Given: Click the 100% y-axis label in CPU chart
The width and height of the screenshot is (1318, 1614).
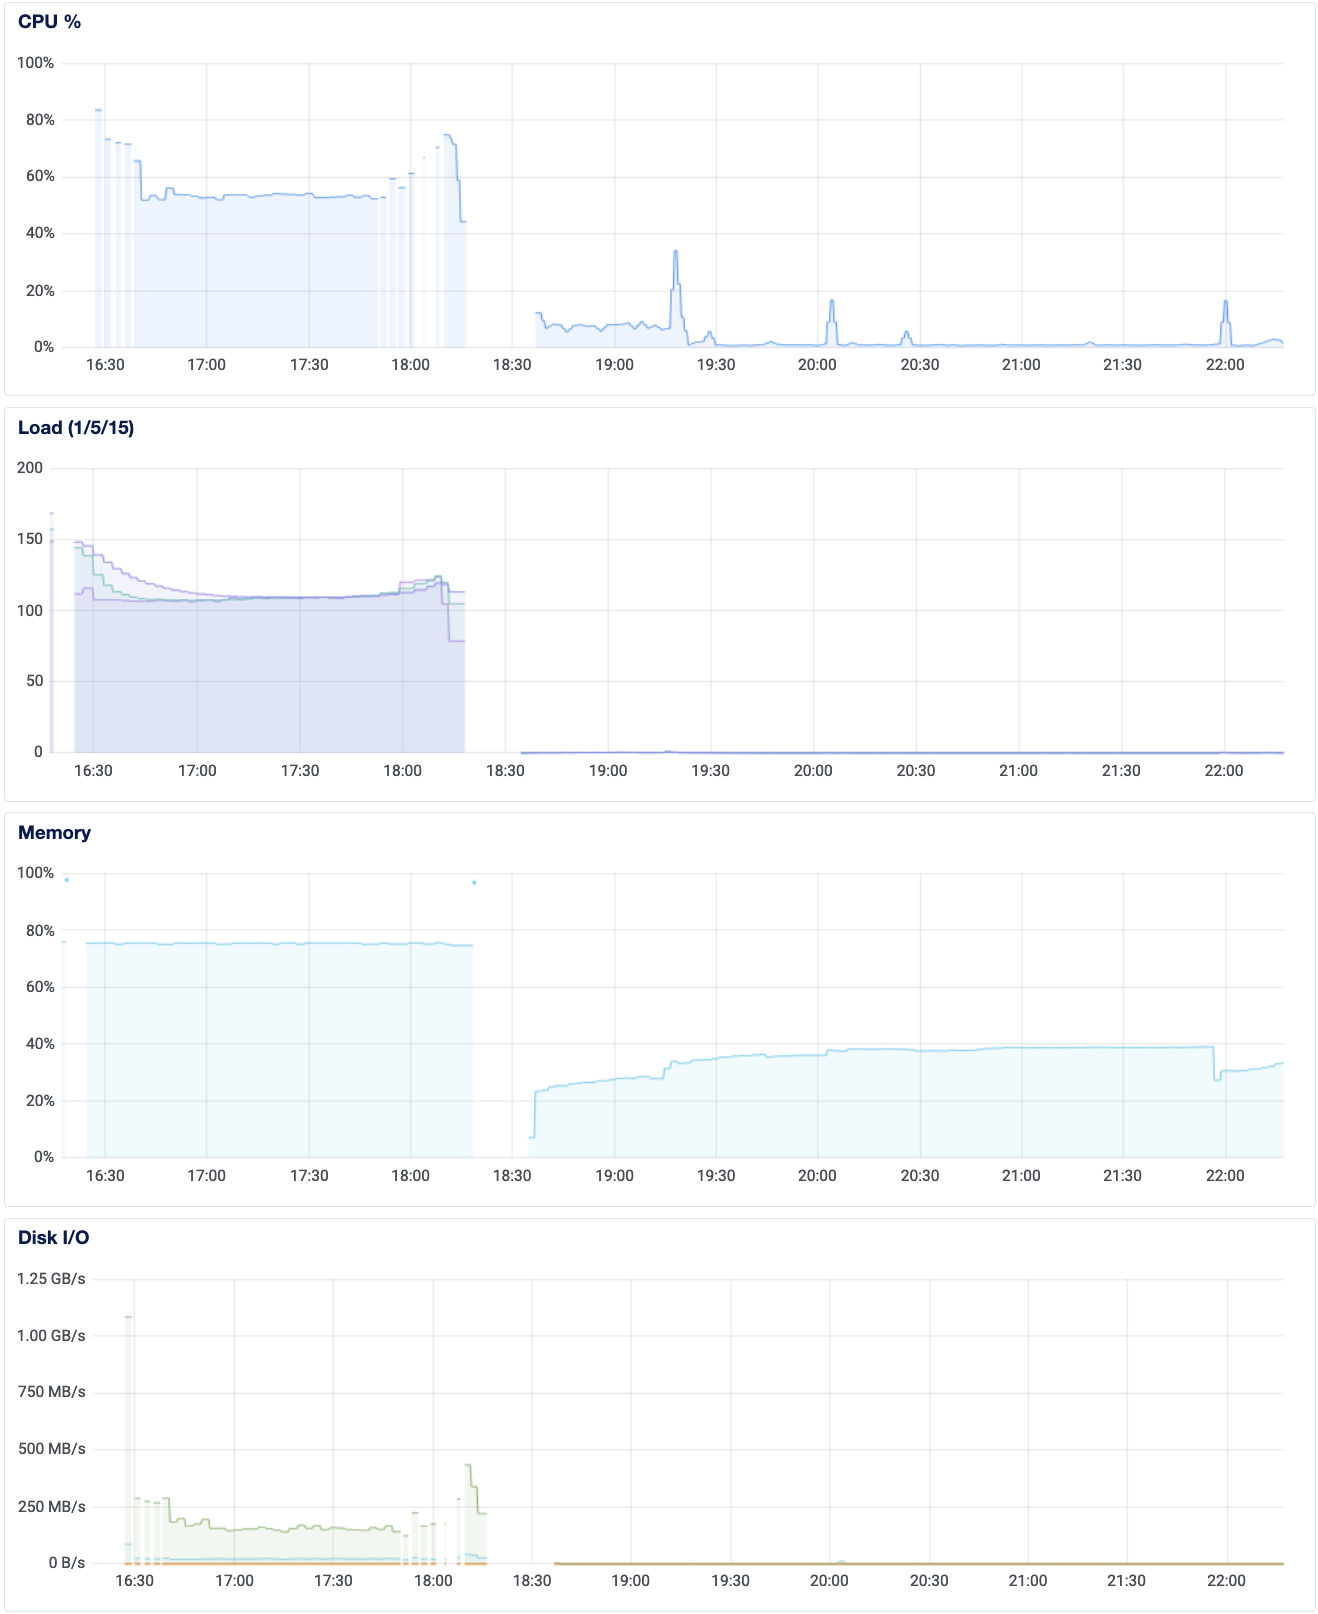Looking at the screenshot, I should (x=36, y=63).
